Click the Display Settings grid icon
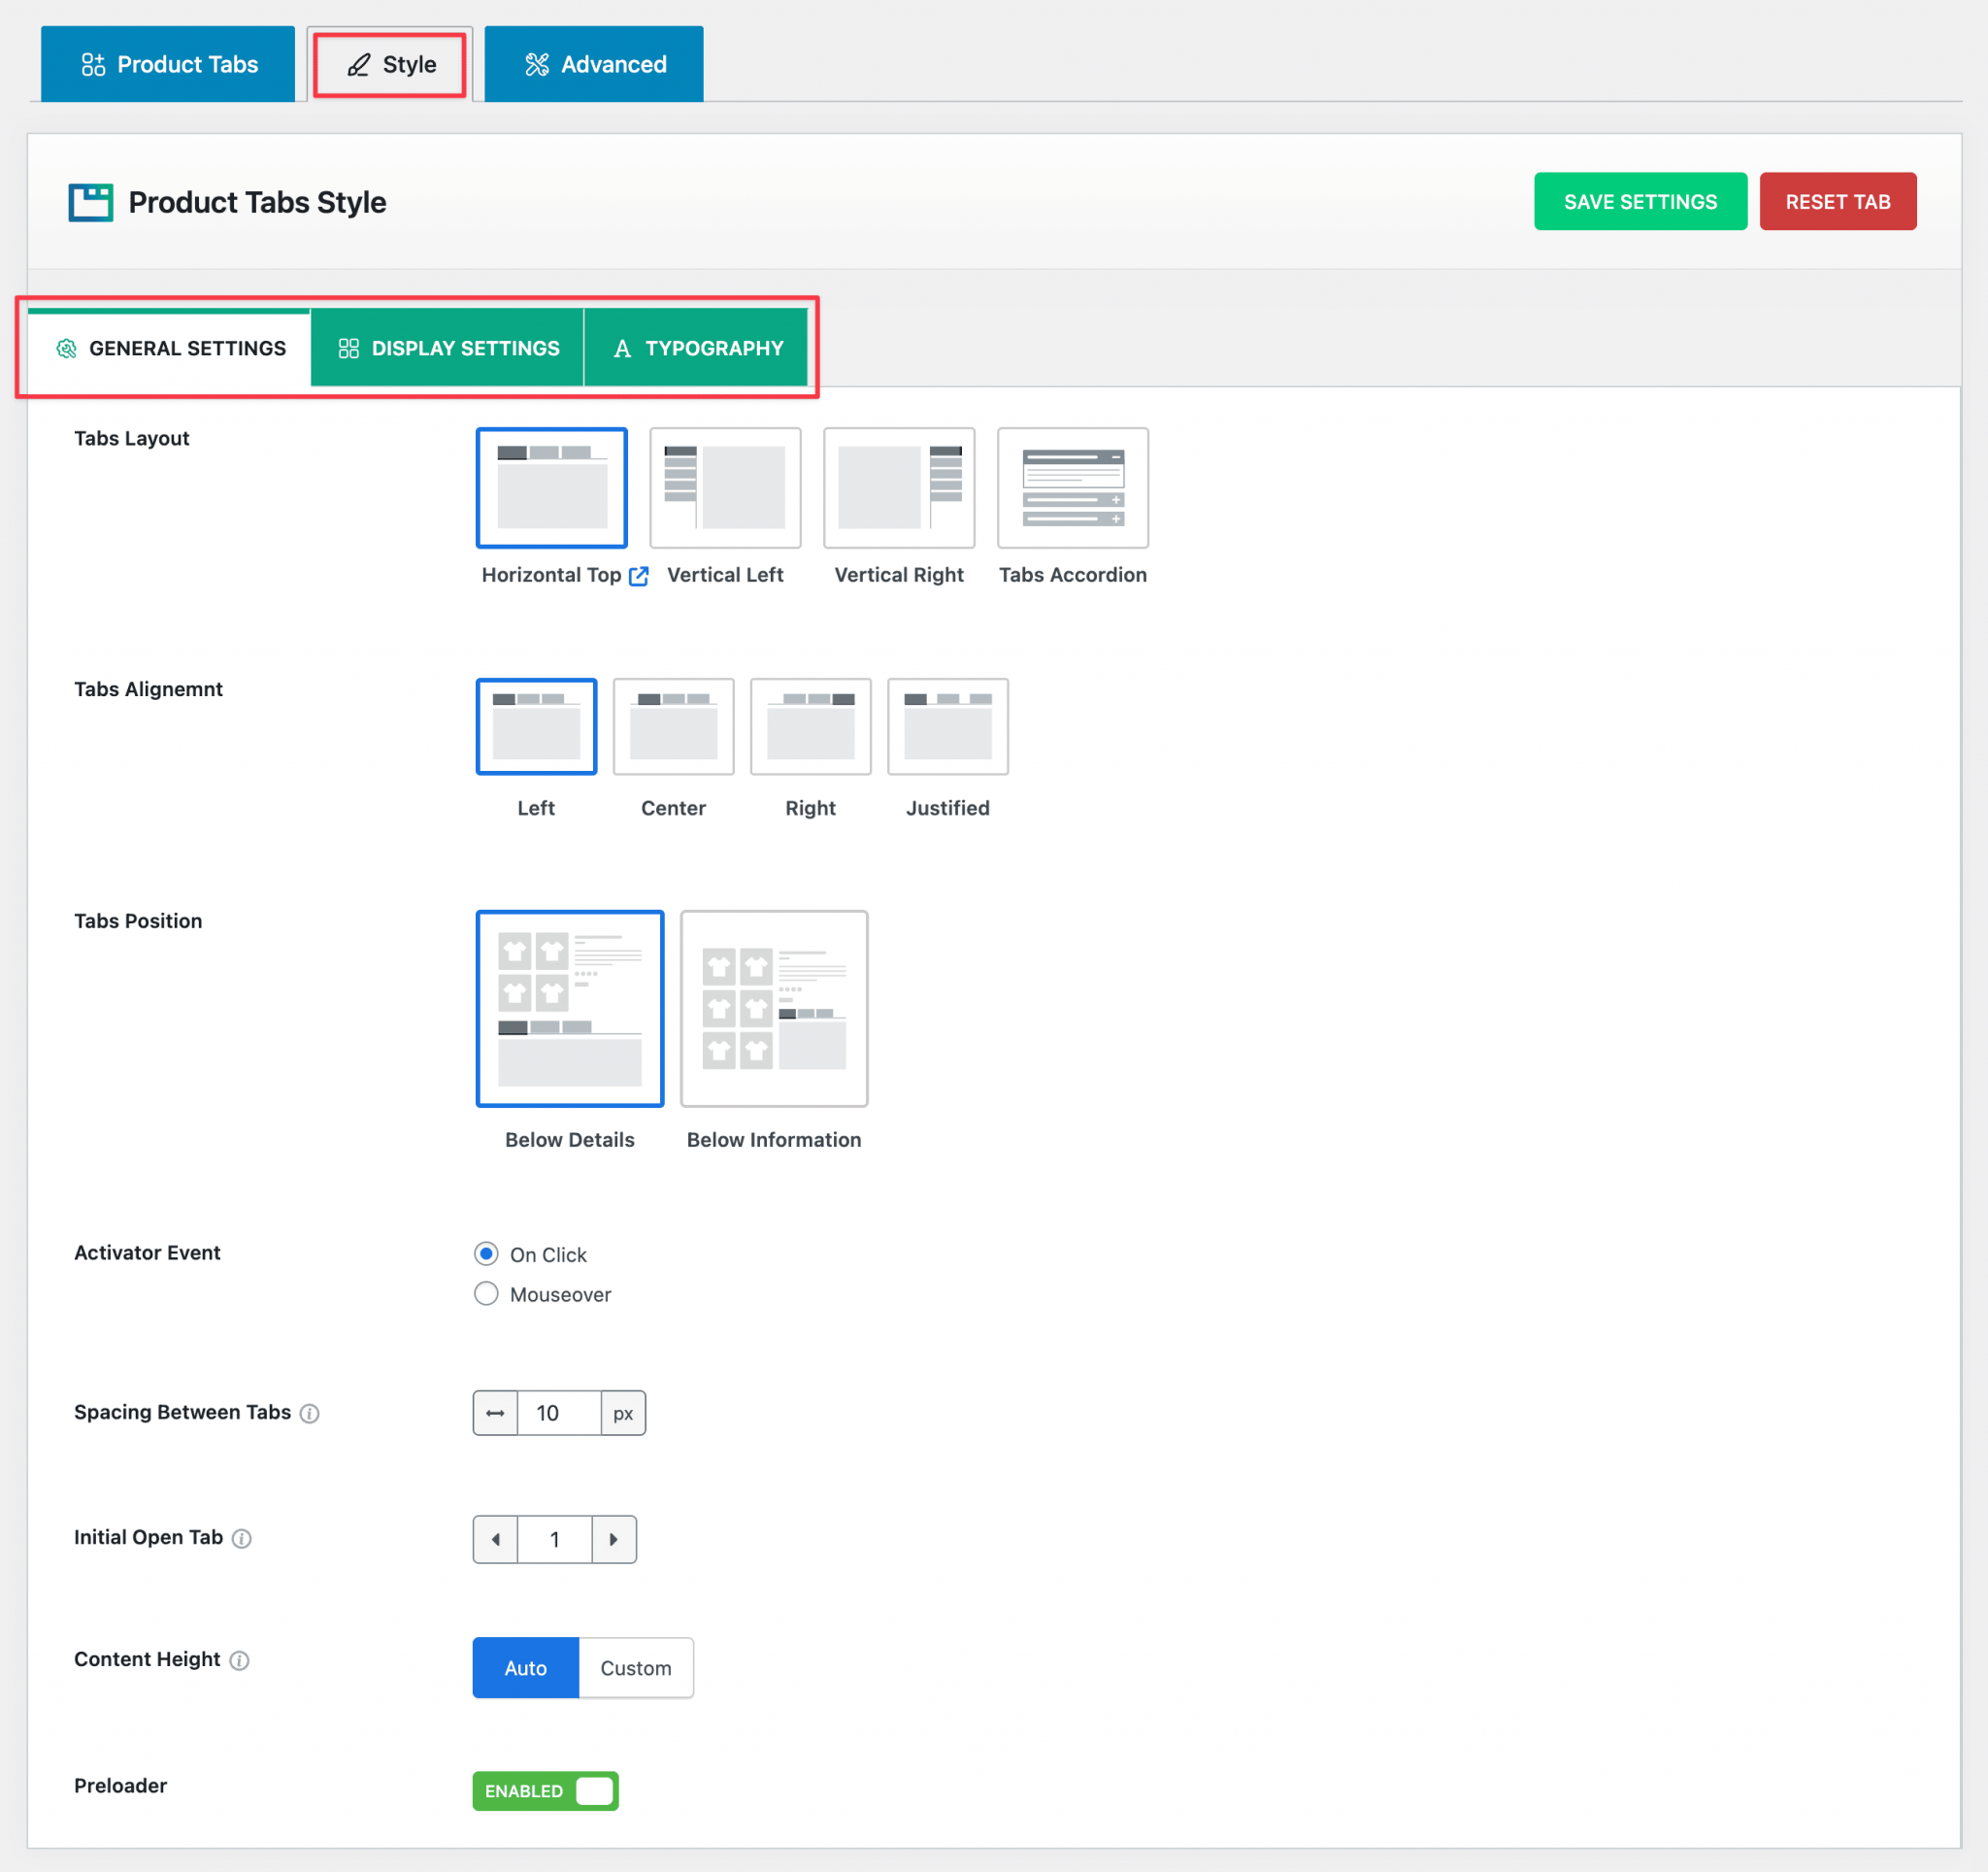Viewport: 1988px width, 1872px height. coord(348,348)
